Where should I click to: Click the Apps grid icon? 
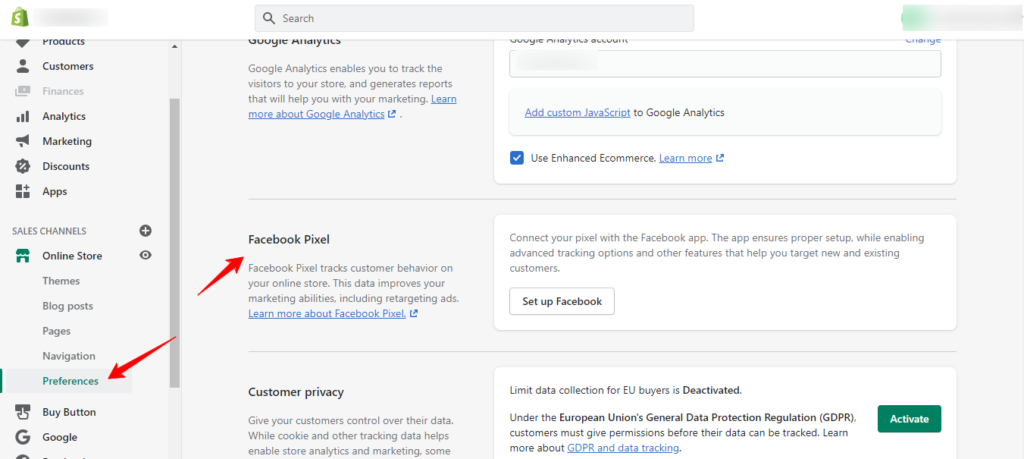click(23, 191)
